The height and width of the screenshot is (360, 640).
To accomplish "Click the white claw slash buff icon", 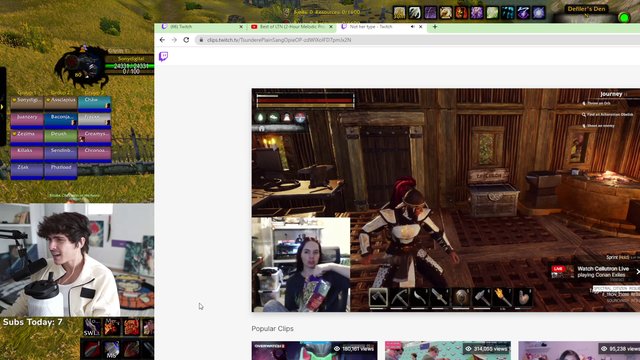I will [x=415, y=12].
